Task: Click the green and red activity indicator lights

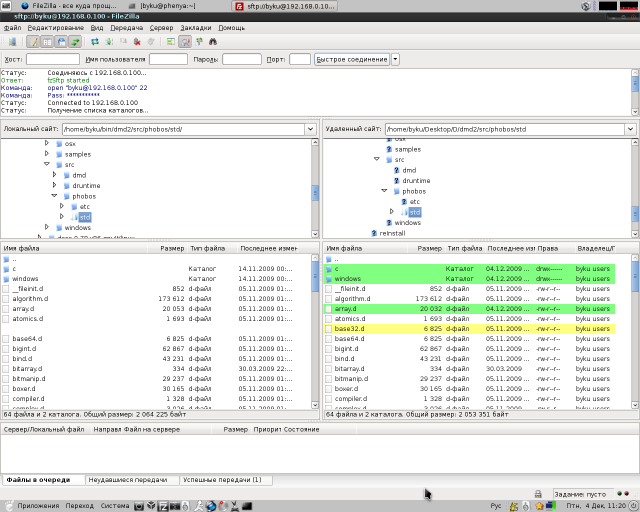Action: (x=623, y=494)
